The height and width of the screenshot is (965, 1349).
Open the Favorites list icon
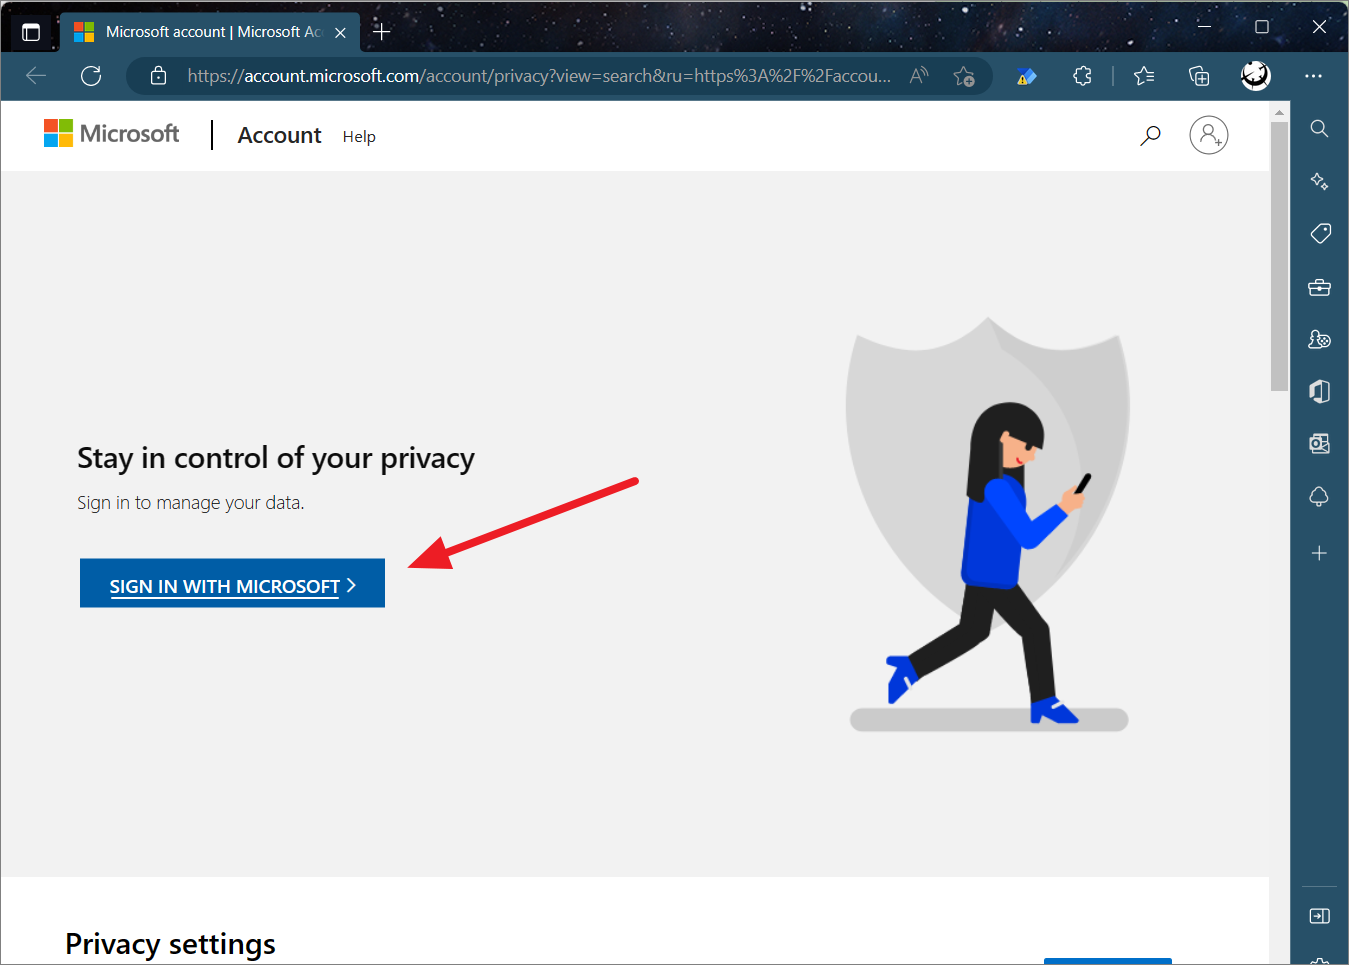coord(1144,75)
